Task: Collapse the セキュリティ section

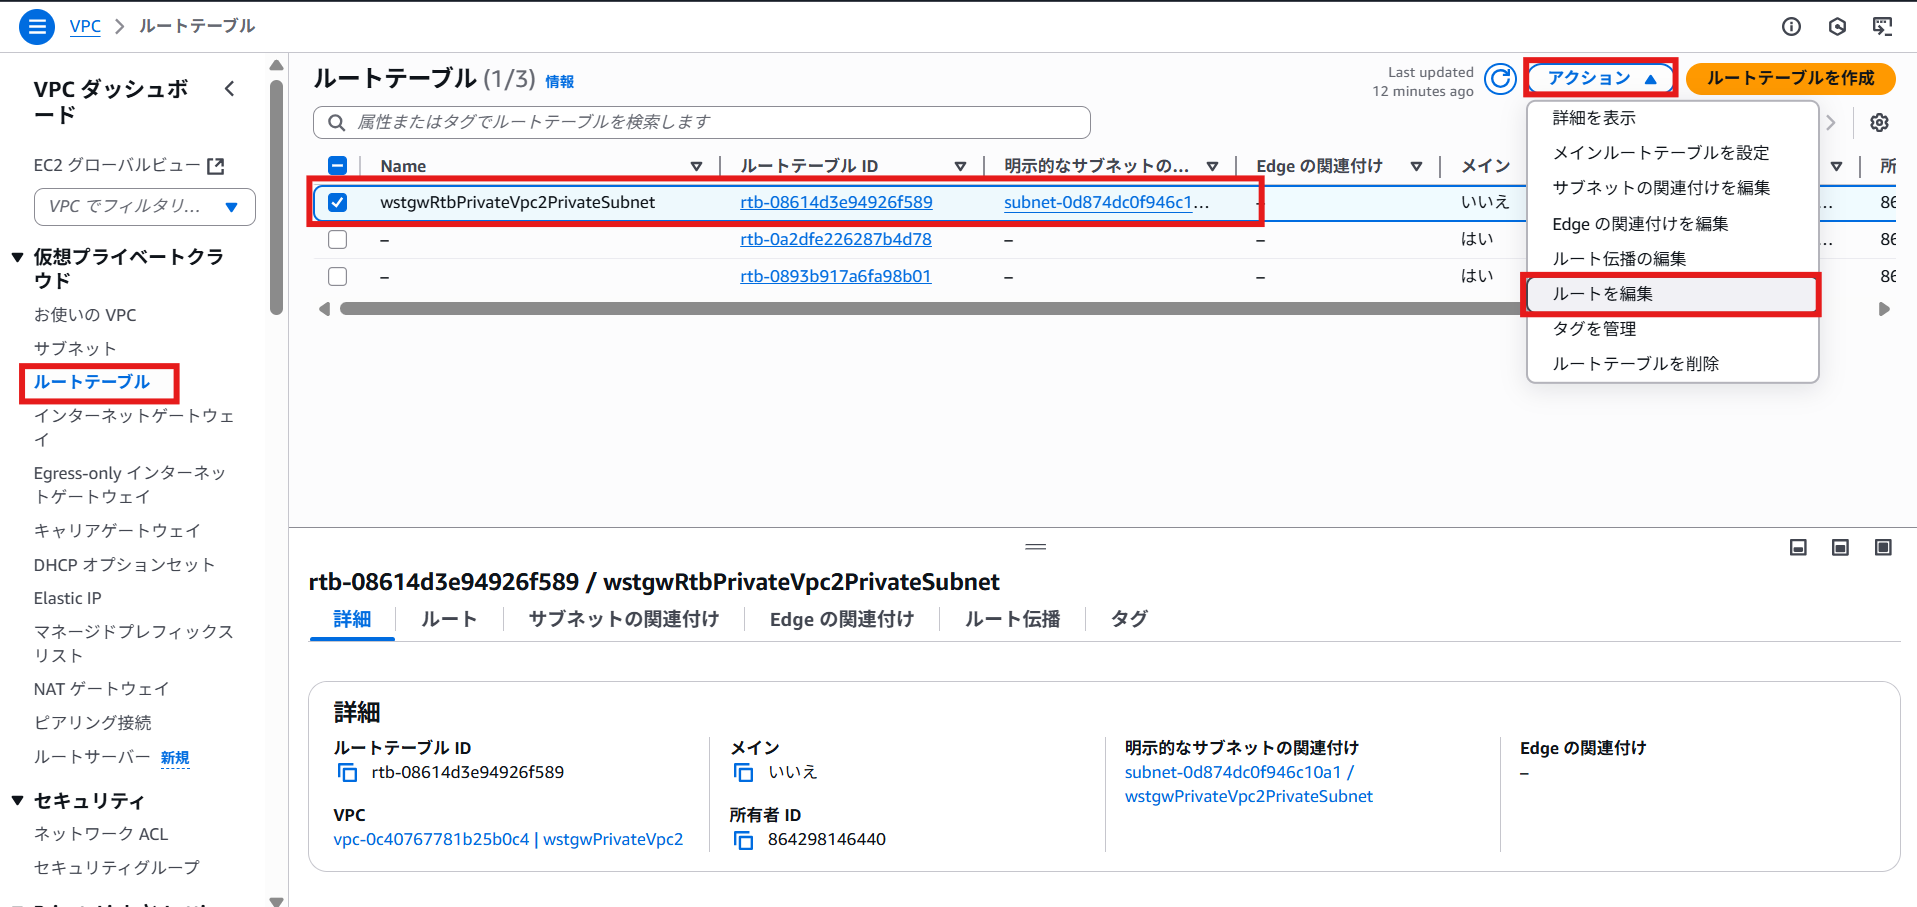Action: pyautogui.click(x=18, y=800)
